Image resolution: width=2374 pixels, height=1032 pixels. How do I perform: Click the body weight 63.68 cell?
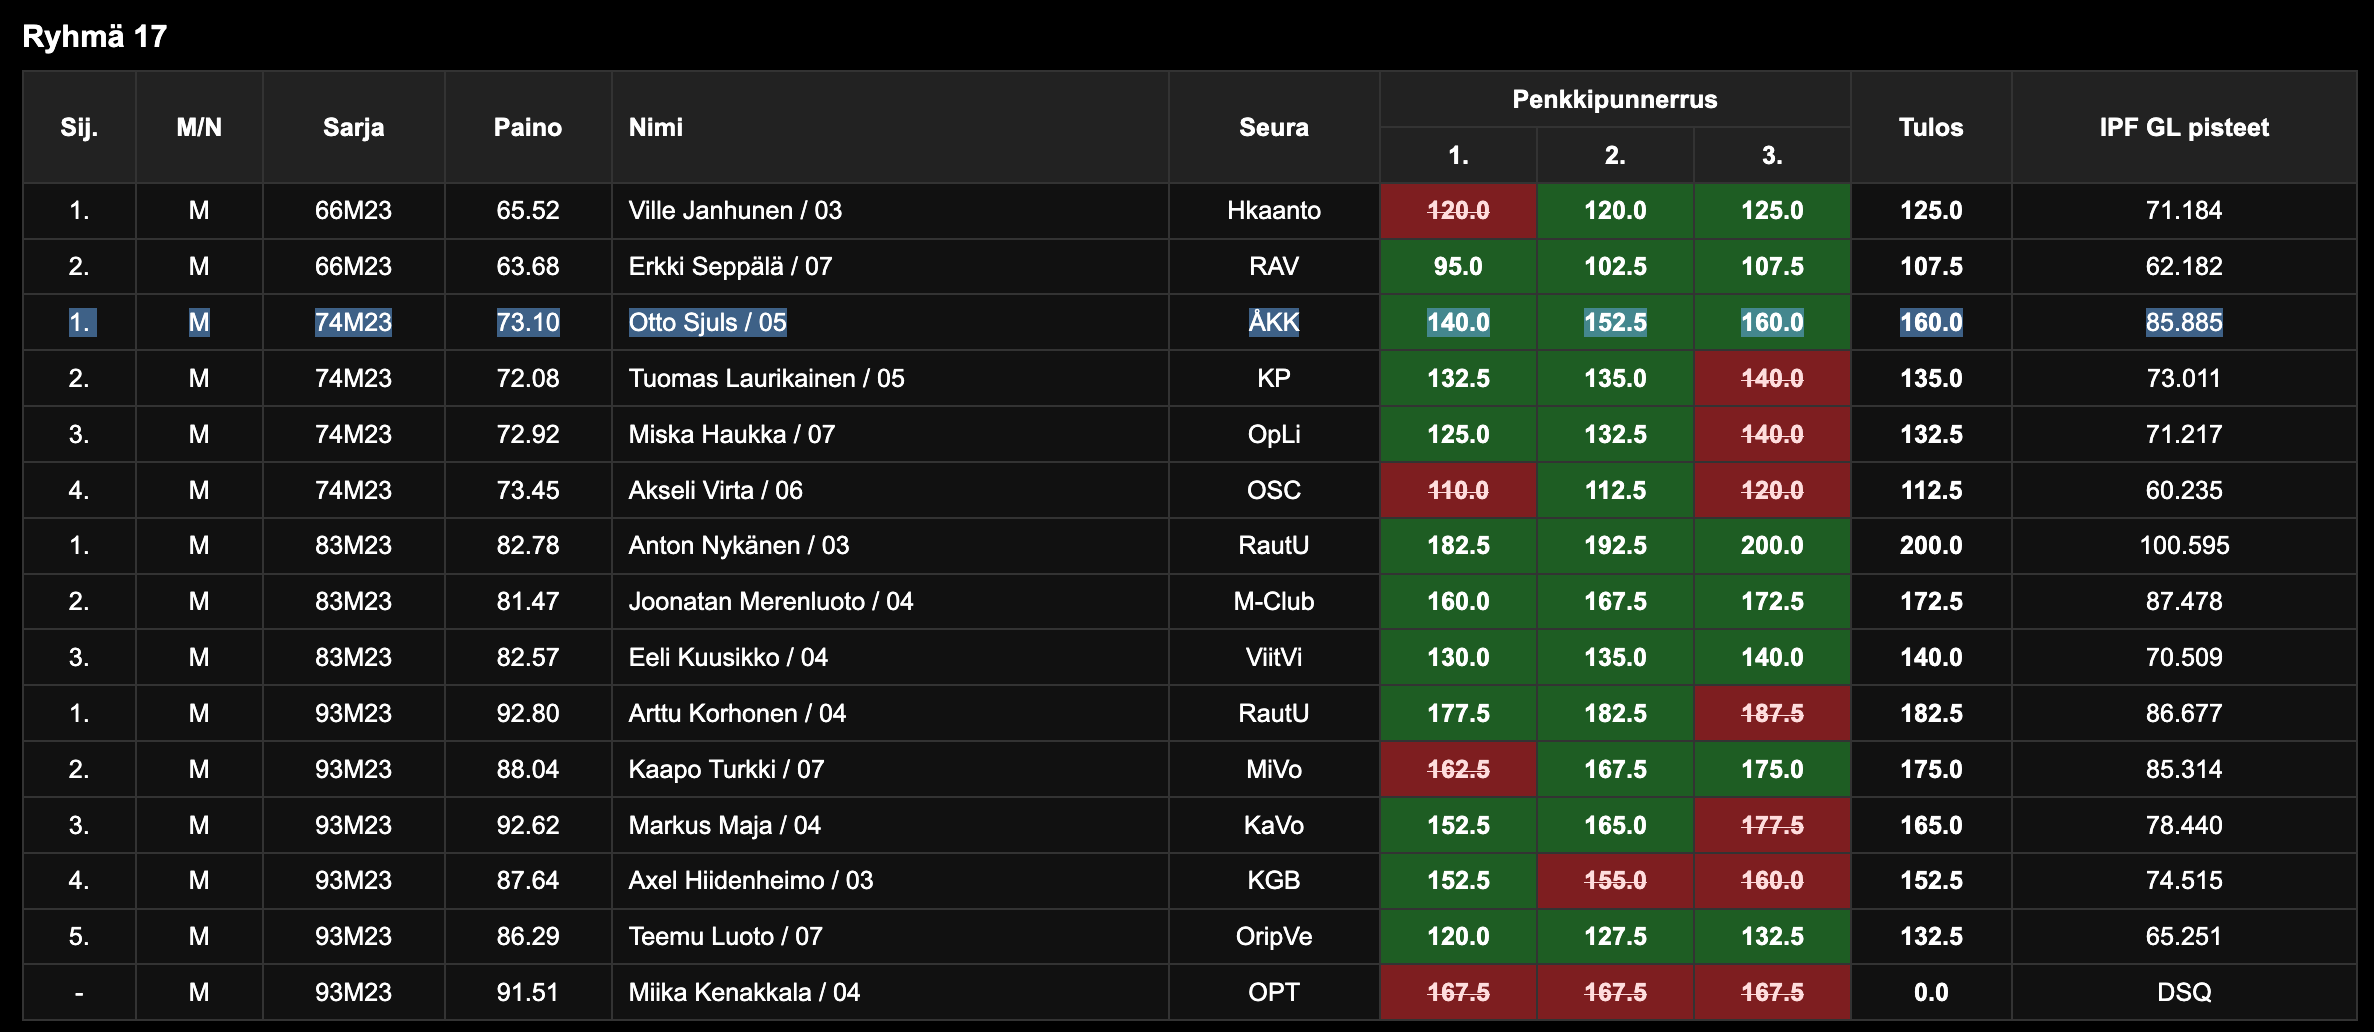[527, 266]
